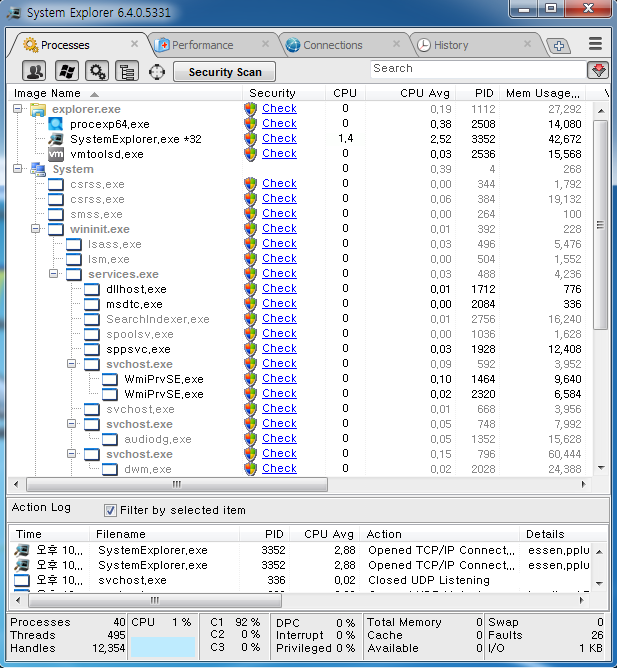
Task: Click the System computer icon
Action: [38, 169]
